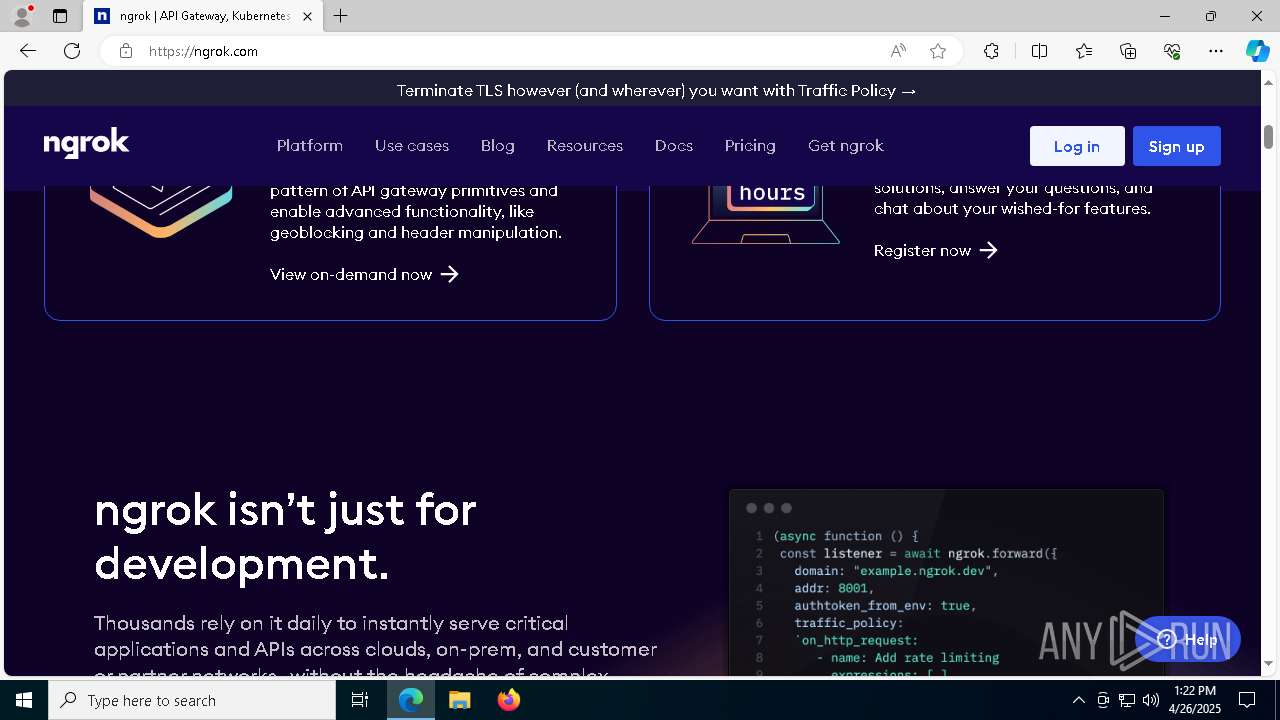Image resolution: width=1280 pixels, height=720 pixels.
Task: Click the Sign up button
Action: pyautogui.click(x=1176, y=146)
